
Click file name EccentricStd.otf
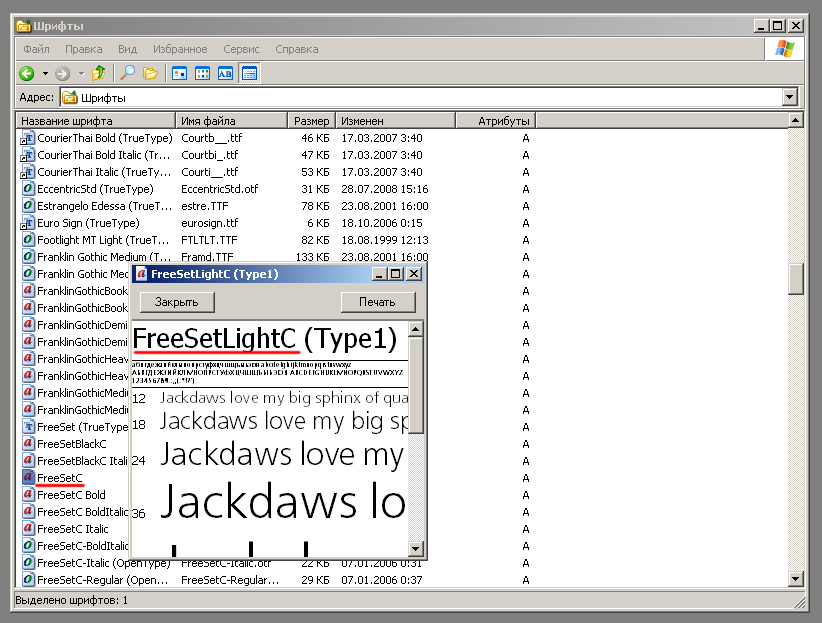[x=220, y=189]
